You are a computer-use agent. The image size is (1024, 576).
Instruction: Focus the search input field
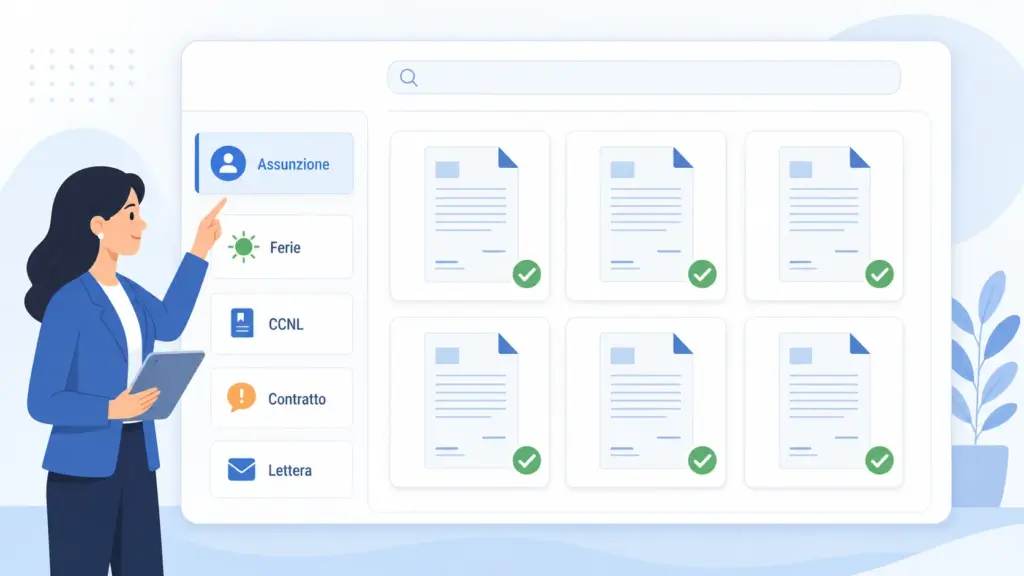coord(644,78)
